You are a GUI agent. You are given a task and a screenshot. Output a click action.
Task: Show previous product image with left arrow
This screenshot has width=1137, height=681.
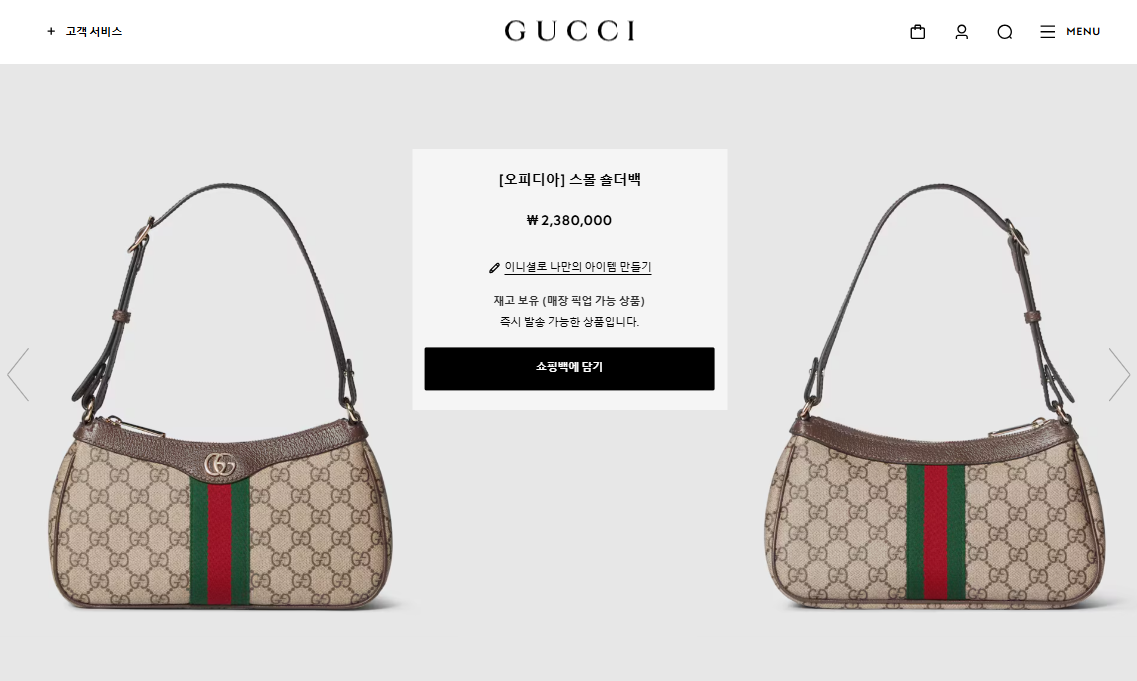[x=18, y=374]
